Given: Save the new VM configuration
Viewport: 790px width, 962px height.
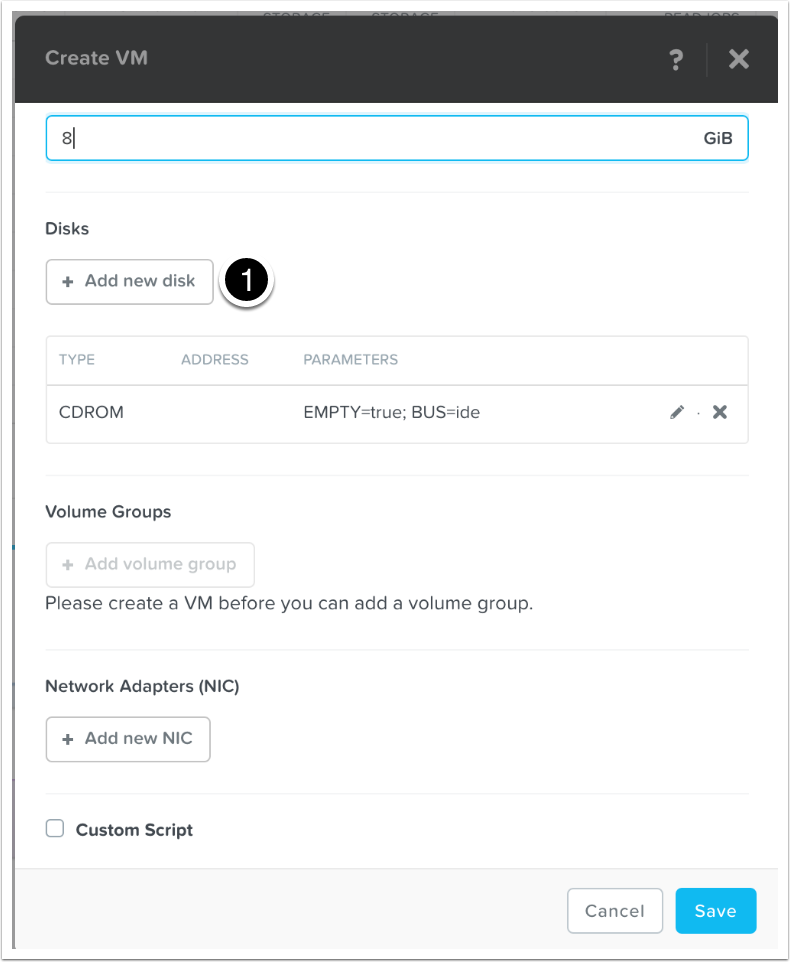Looking at the screenshot, I should [x=715, y=911].
